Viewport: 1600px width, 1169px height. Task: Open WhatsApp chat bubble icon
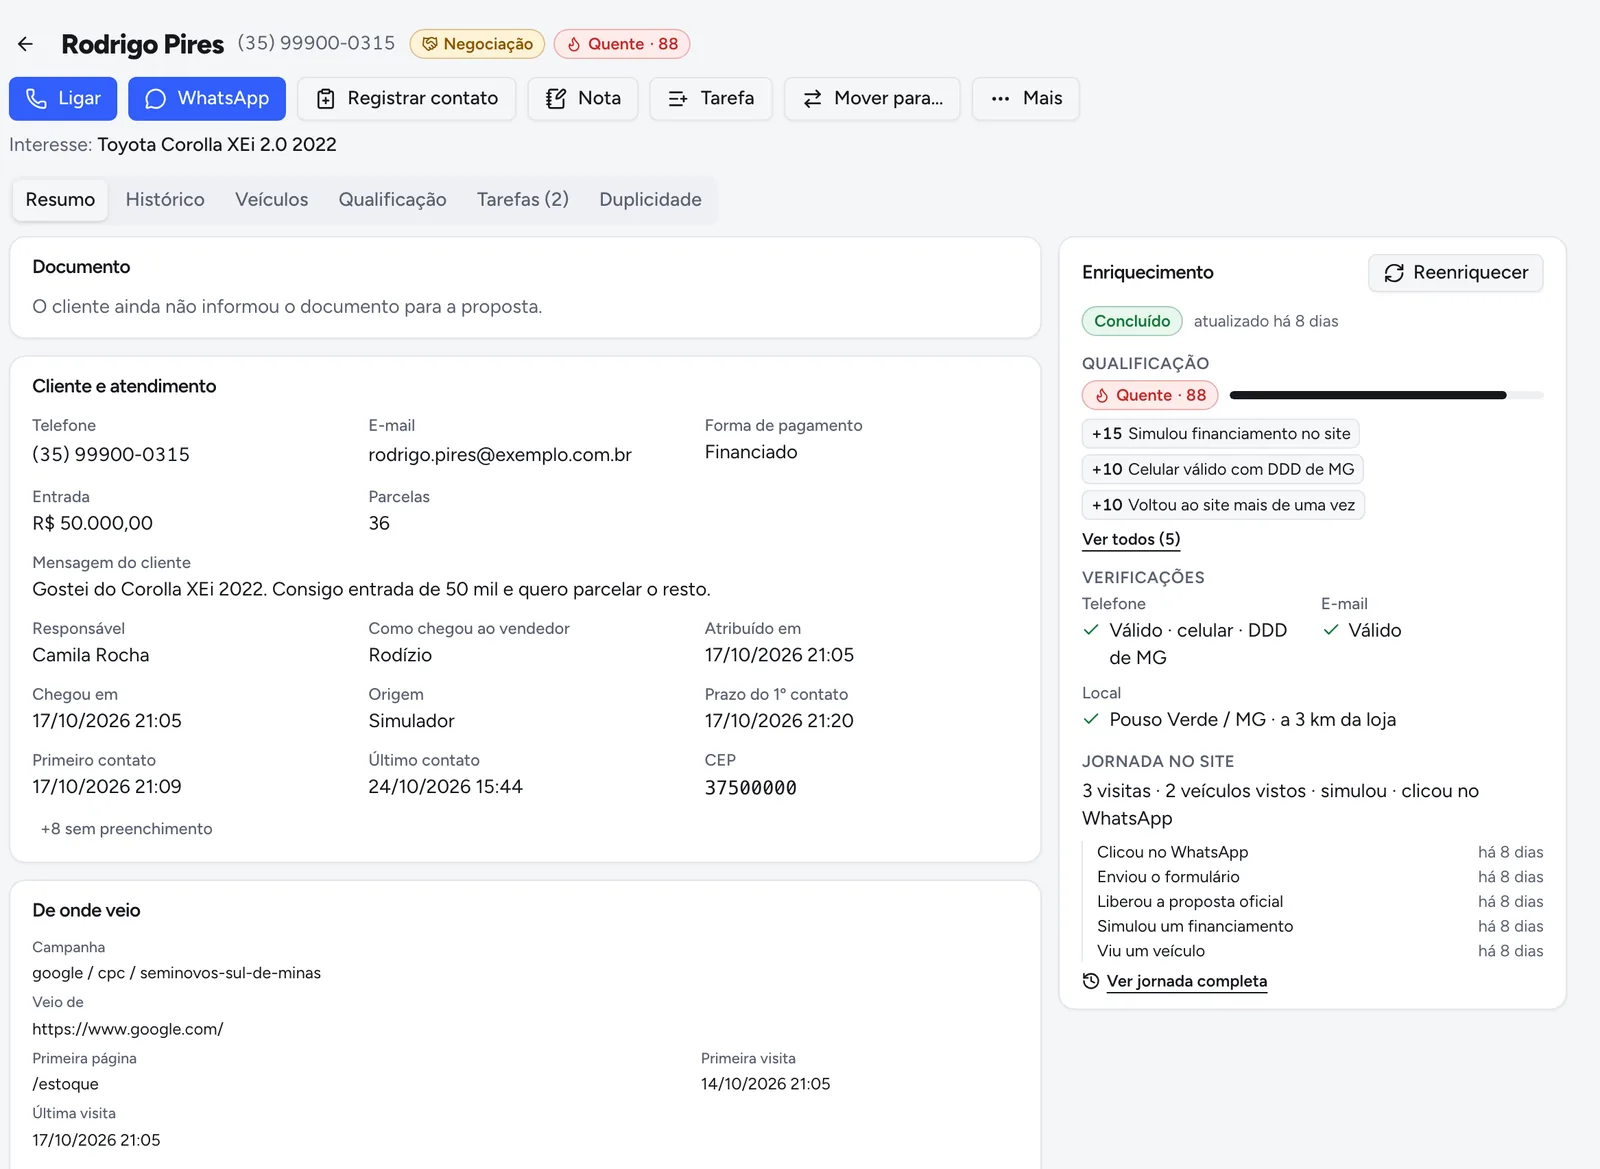pyautogui.click(x=155, y=99)
